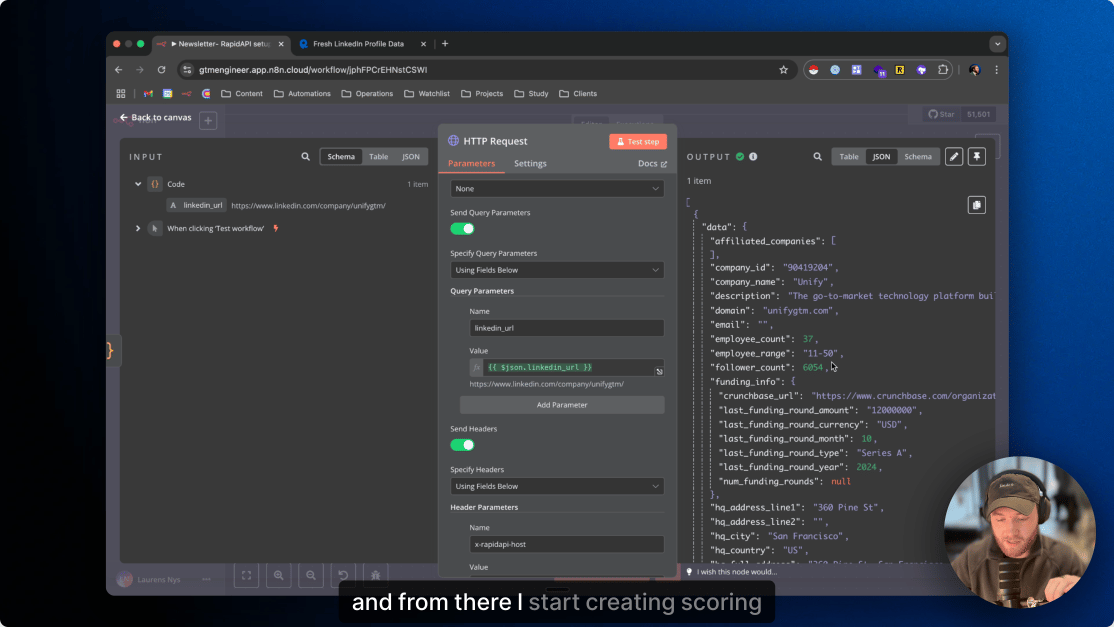This screenshot has width=1114, height=627.
Task: Click the header Name field x-rapidapi-host
Action: tap(567, 545)
